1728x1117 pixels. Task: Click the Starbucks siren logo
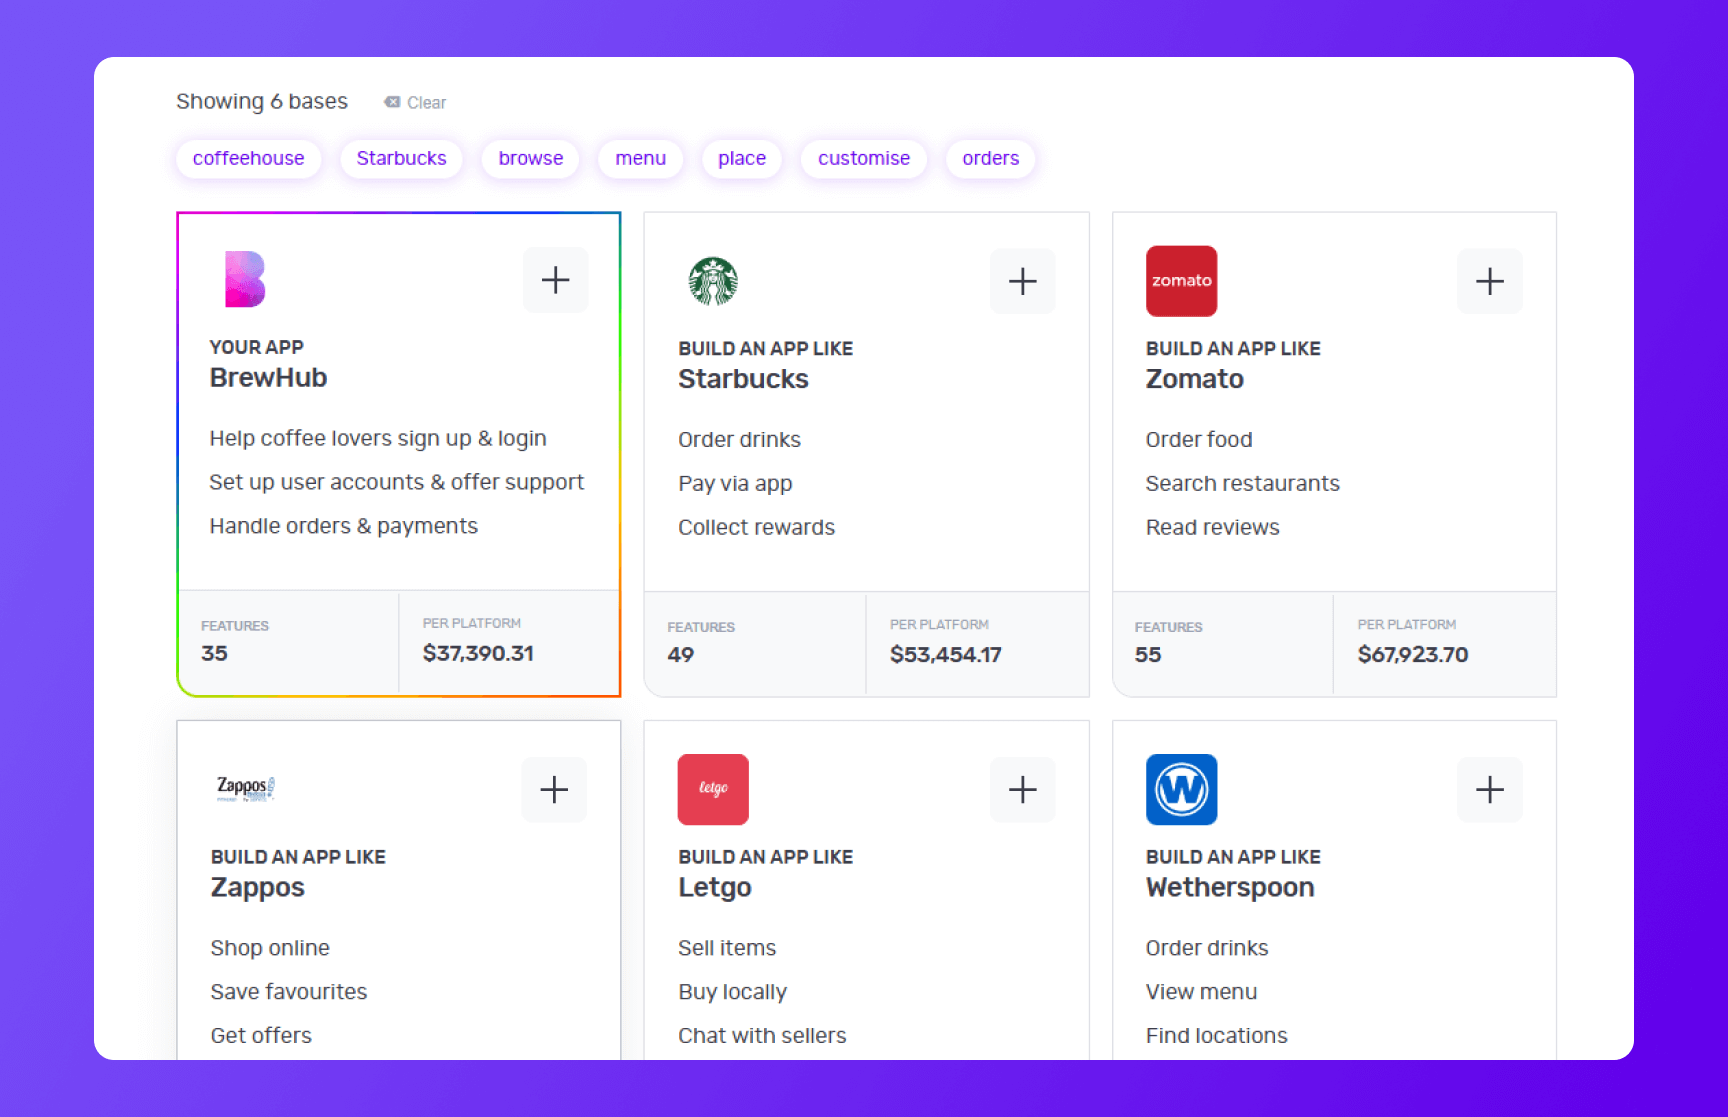point(713,281)
